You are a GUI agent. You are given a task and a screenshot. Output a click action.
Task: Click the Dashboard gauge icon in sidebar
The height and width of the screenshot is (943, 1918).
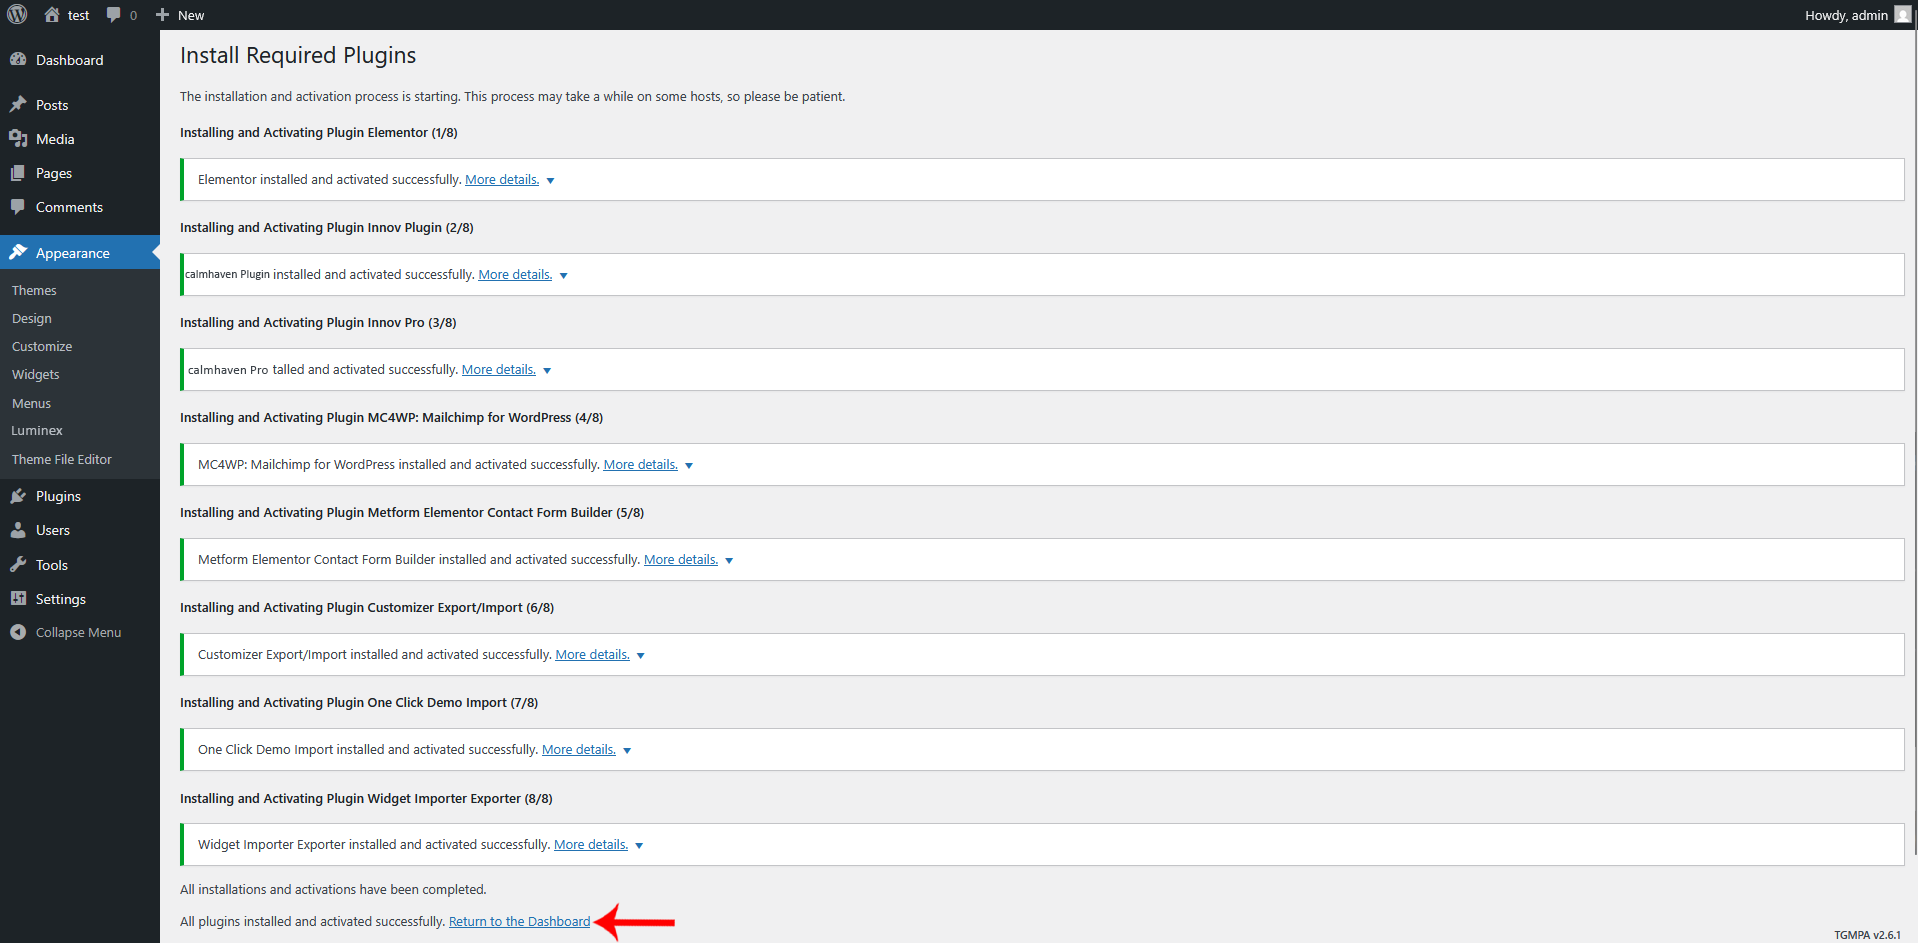tap(18, 60)
